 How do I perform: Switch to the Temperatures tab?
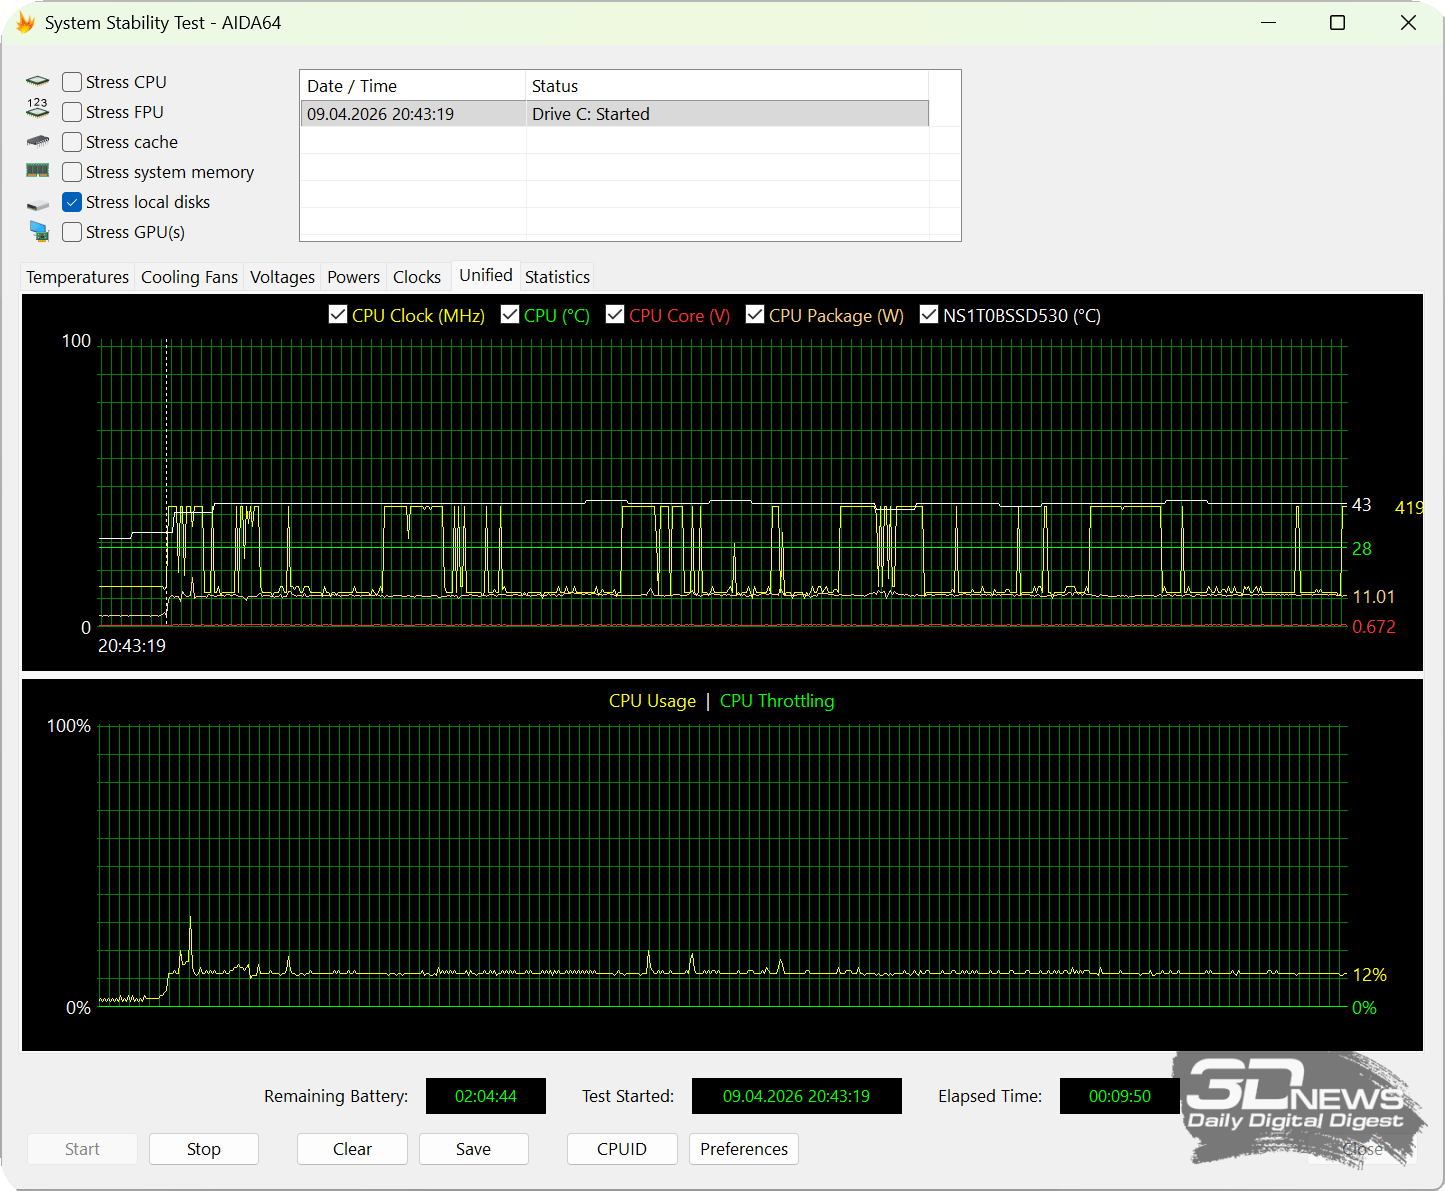77,277
